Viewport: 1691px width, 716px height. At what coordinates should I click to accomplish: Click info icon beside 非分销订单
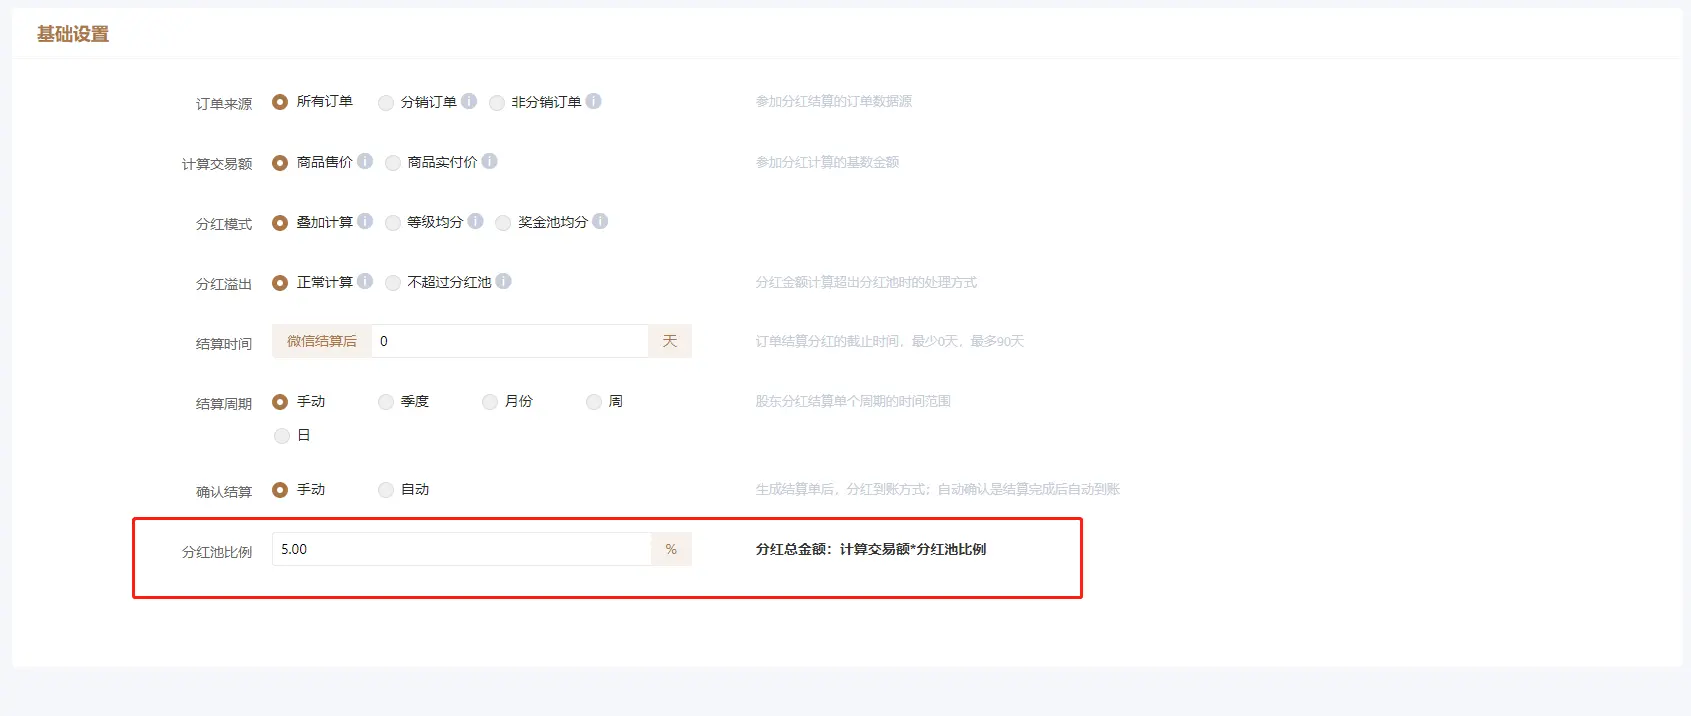point(593,101)
